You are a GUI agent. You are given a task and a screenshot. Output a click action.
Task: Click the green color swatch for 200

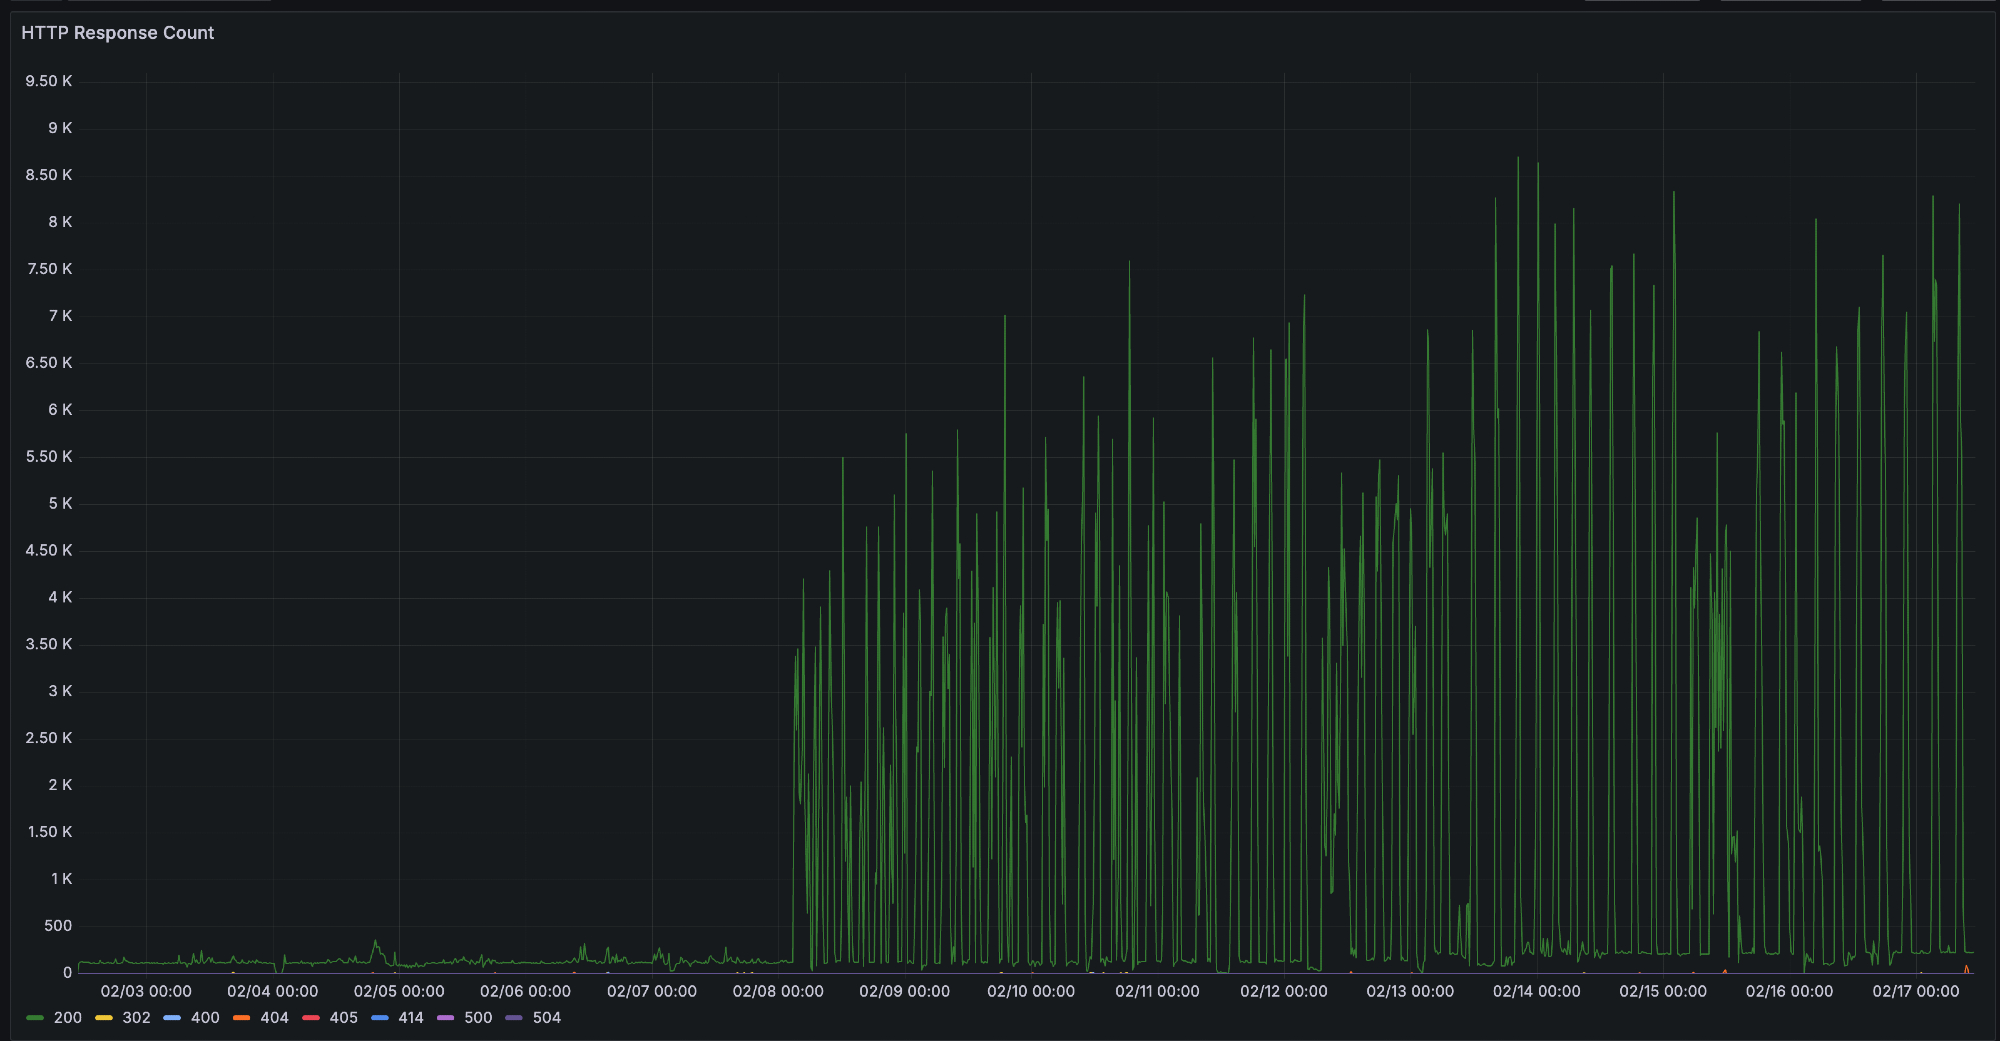click(35, 1018)
